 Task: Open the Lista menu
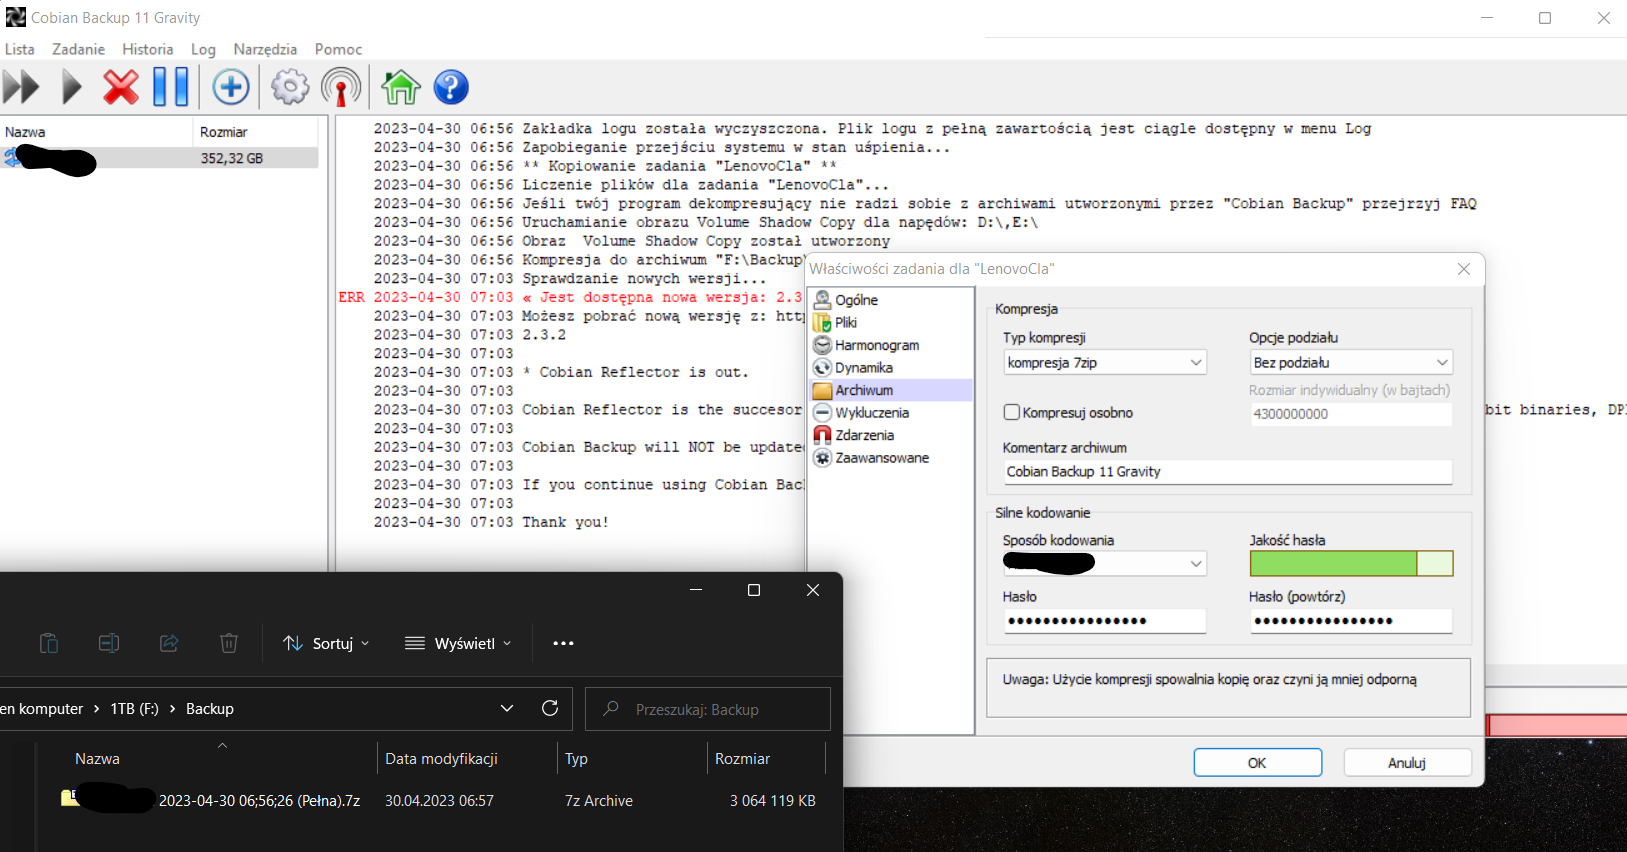(20, 49)
